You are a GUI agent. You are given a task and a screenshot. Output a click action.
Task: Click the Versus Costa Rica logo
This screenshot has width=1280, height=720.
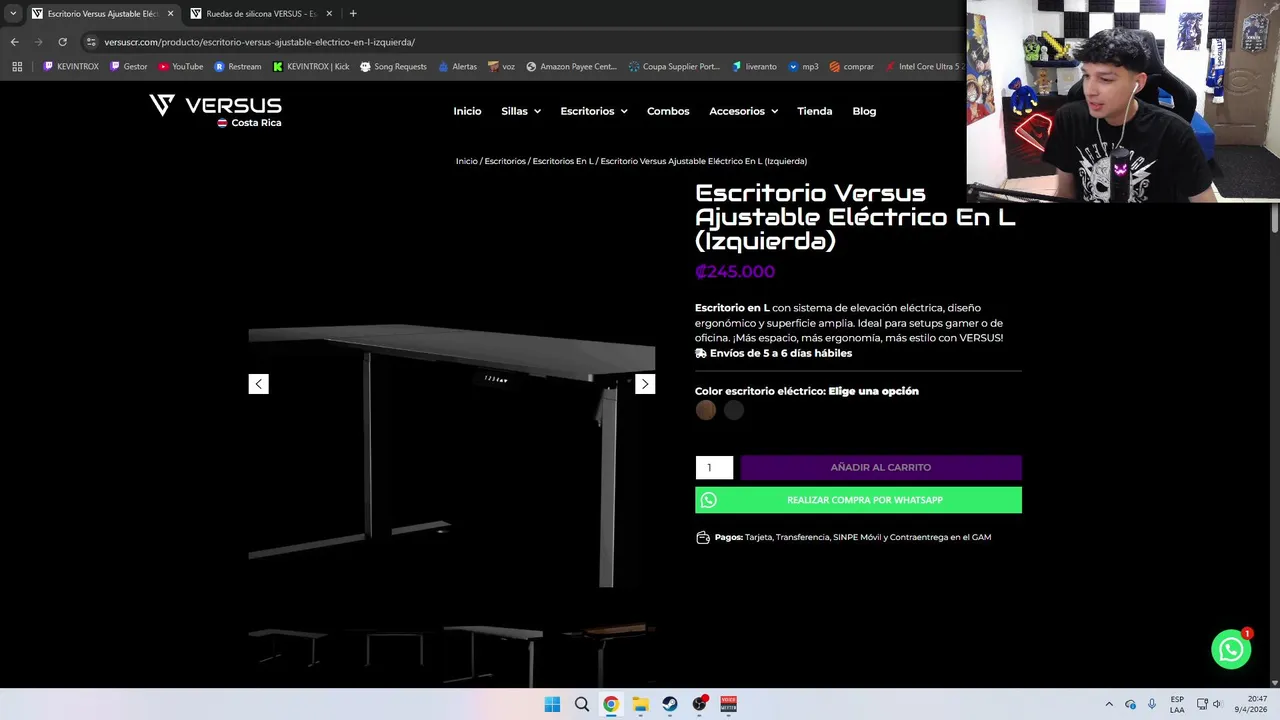[215, 111]
